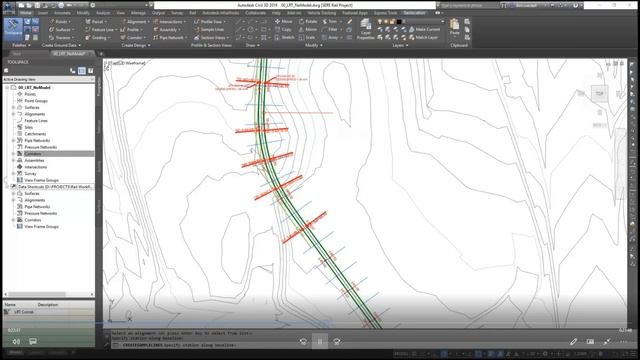Click the Section Views tool
This screenshot has width=640, height=360.
coord(211,38)
